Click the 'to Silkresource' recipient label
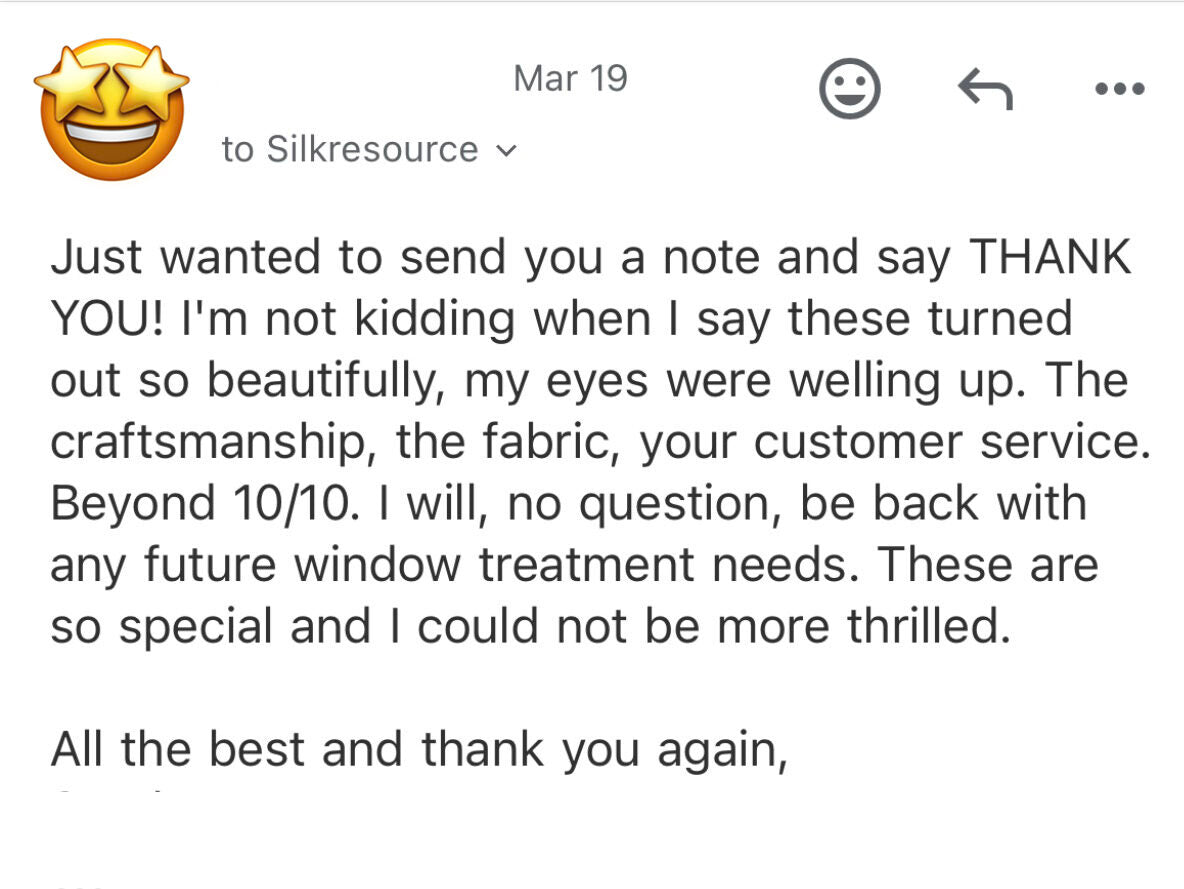1184x889 pixels. 348,149
